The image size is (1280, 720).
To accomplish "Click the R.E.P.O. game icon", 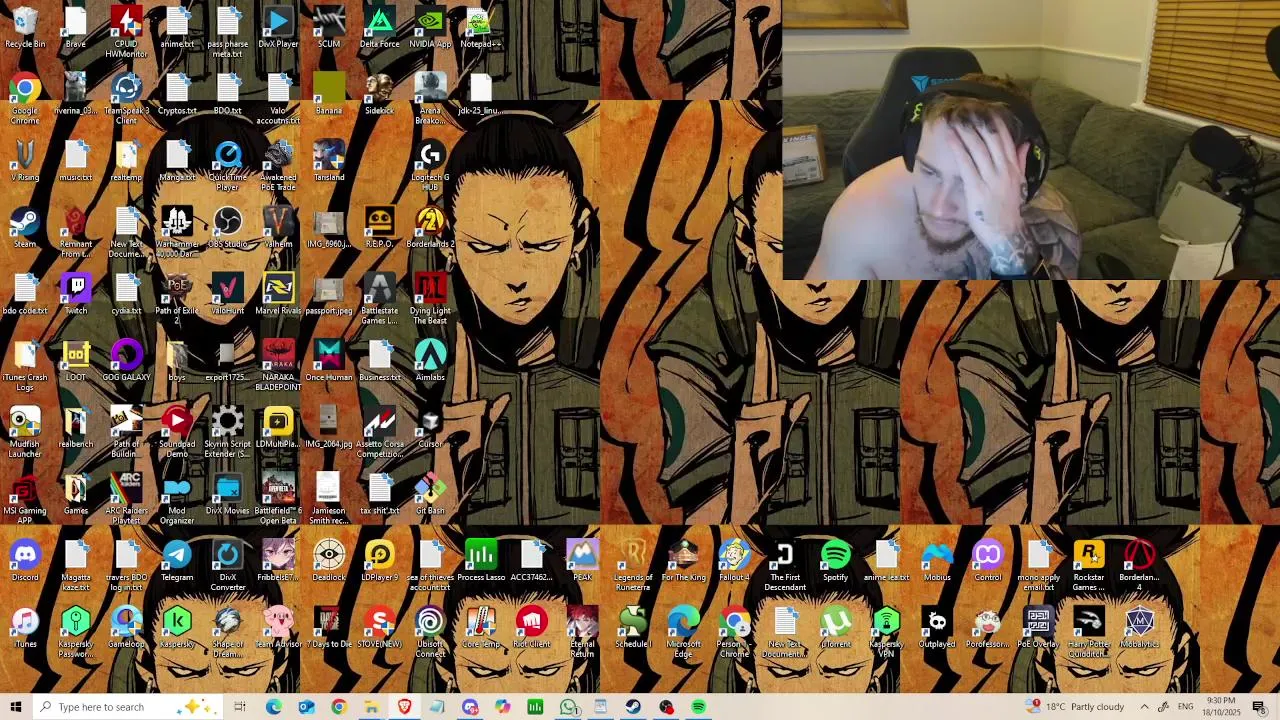I will point(379,227).
